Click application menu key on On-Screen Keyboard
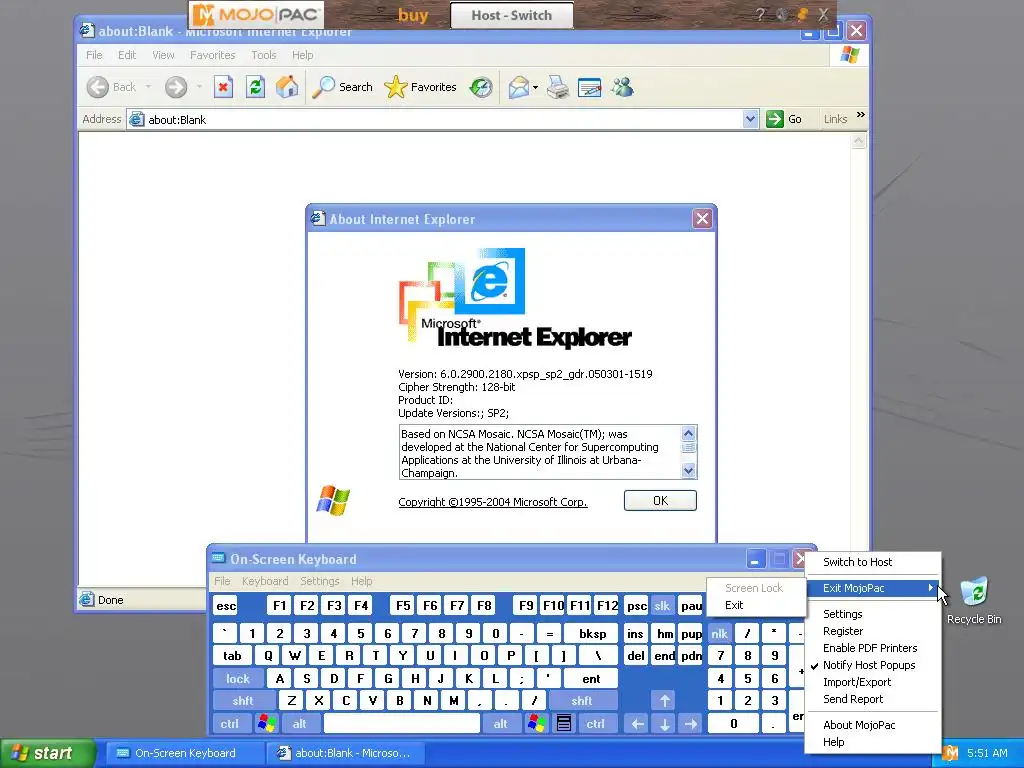 564,724
